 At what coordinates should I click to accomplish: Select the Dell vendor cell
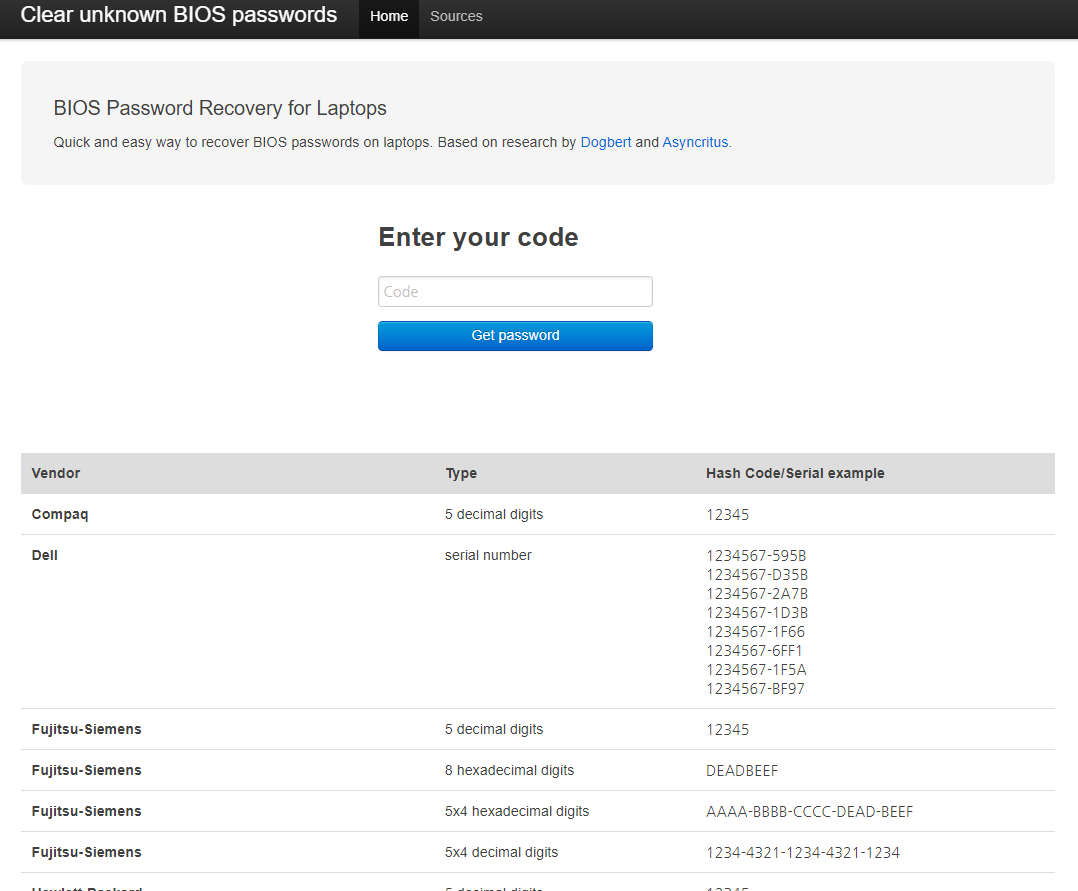[x=45, y=556]
